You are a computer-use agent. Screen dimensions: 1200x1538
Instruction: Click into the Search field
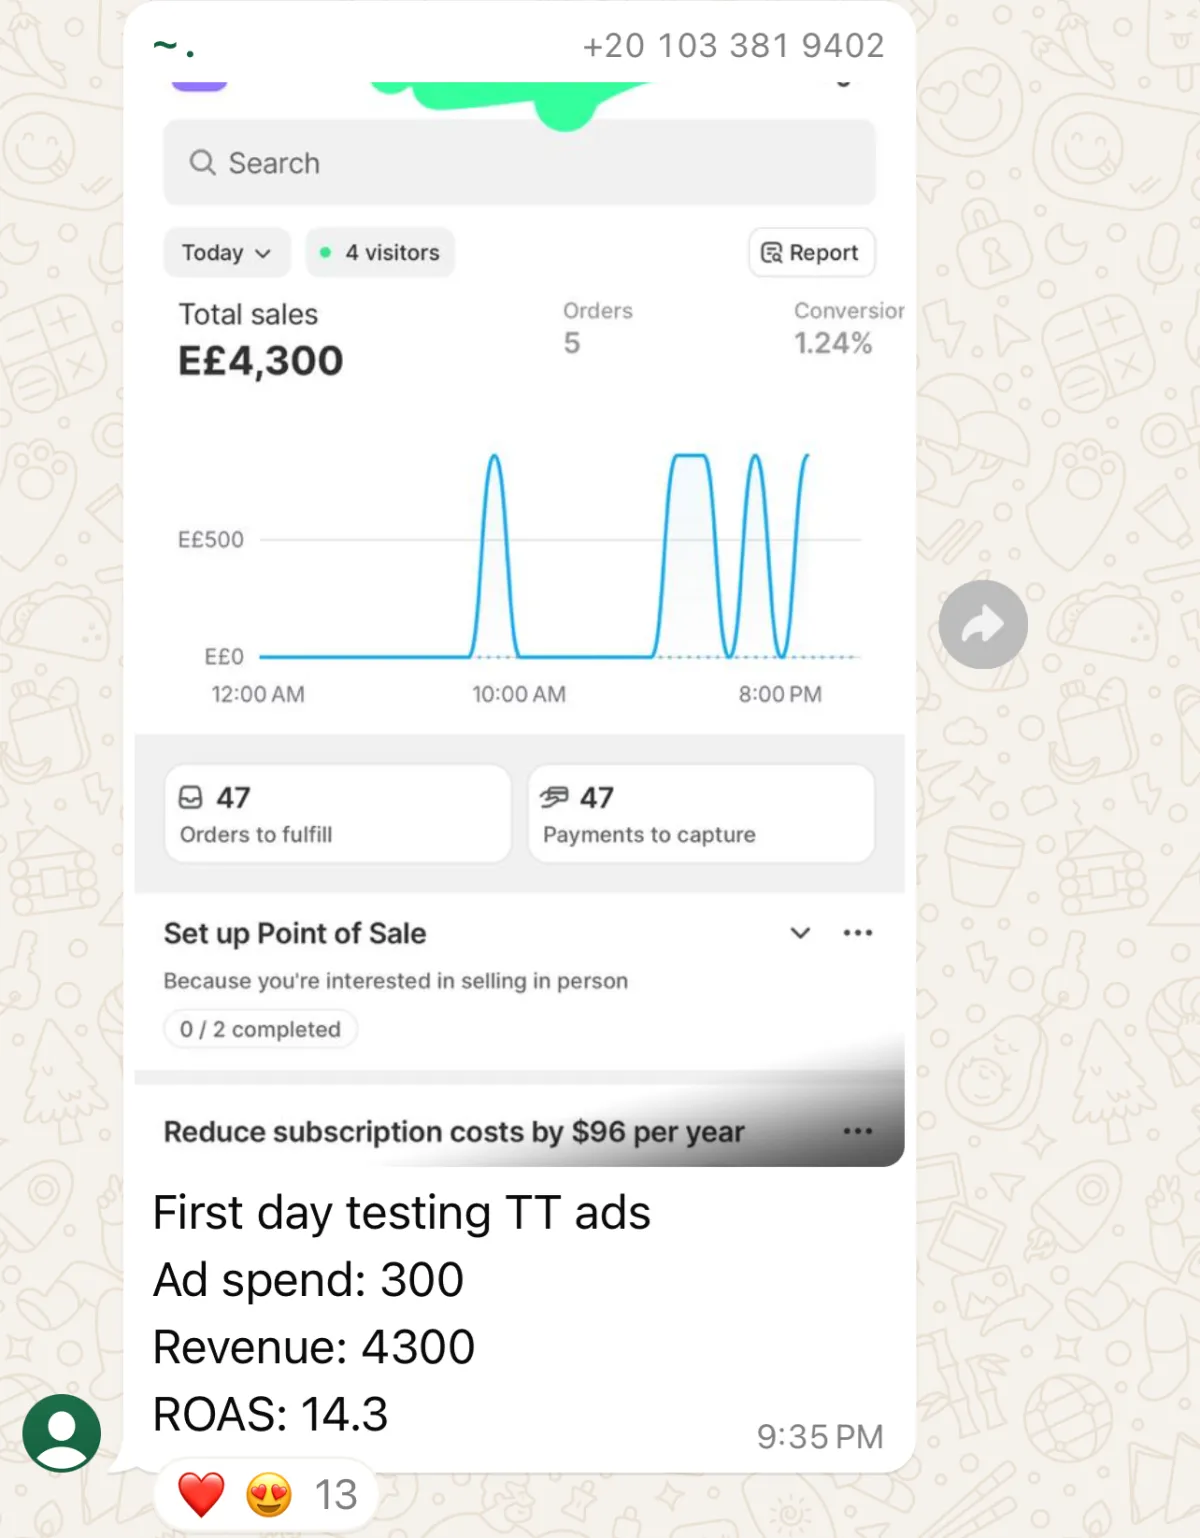(x=520, y=163)
